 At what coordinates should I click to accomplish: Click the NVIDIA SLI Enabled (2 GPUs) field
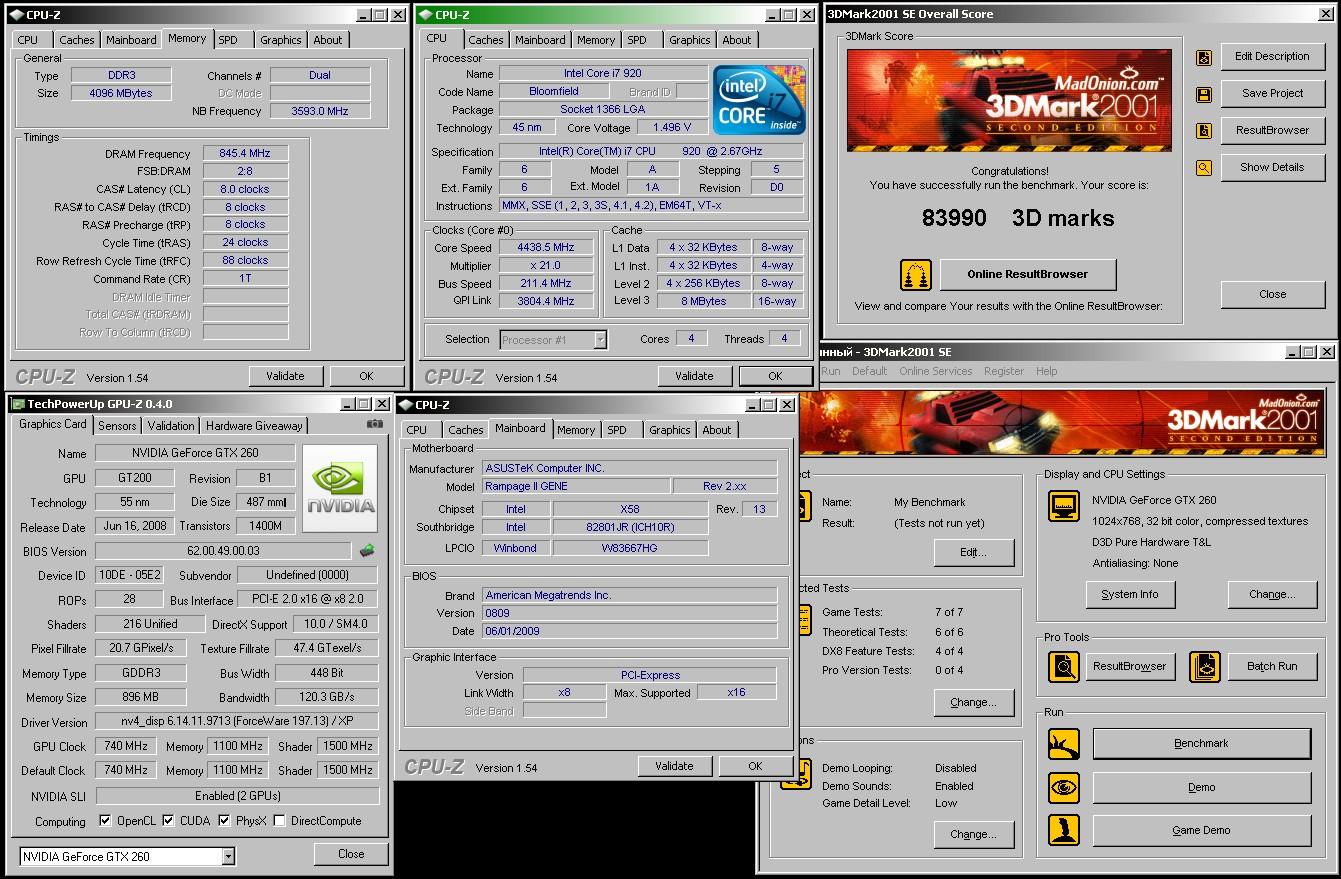click(x=237, y=796)
